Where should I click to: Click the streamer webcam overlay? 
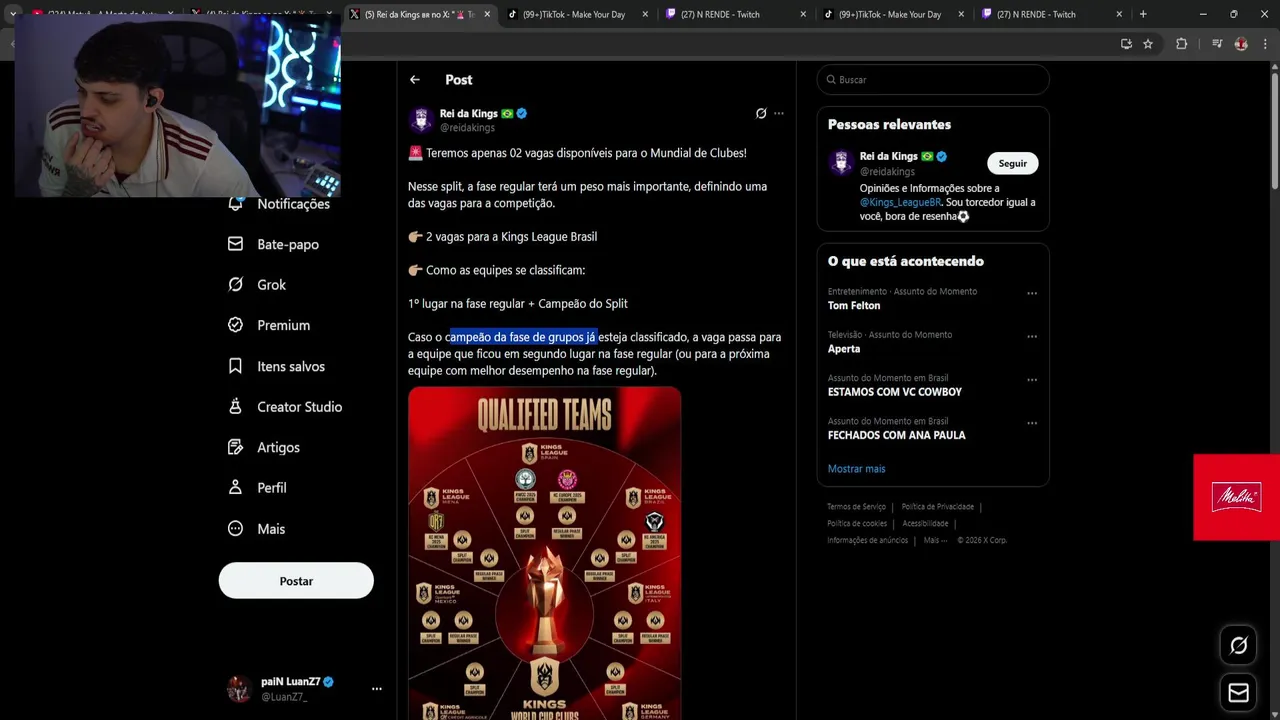(x=178, y=106)
